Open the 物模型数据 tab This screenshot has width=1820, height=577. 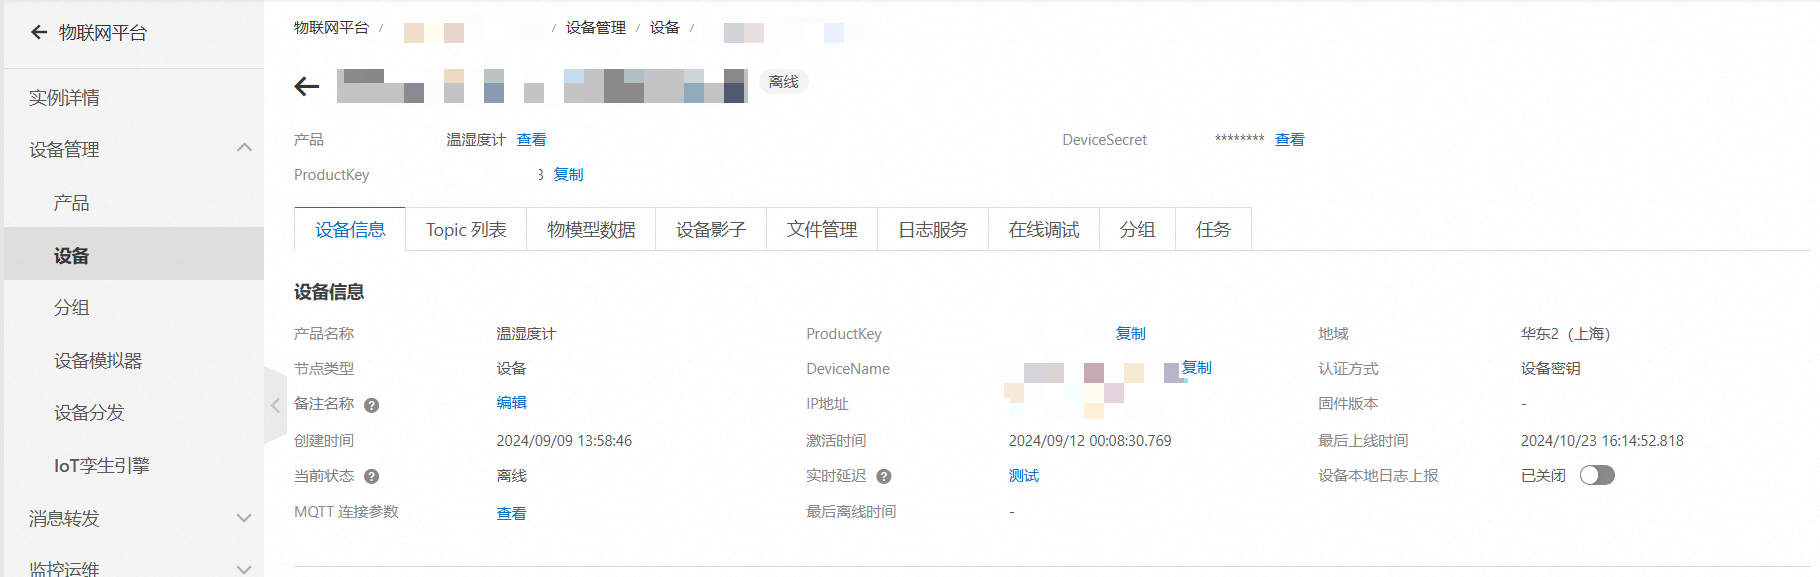click(x=591, y=230)
